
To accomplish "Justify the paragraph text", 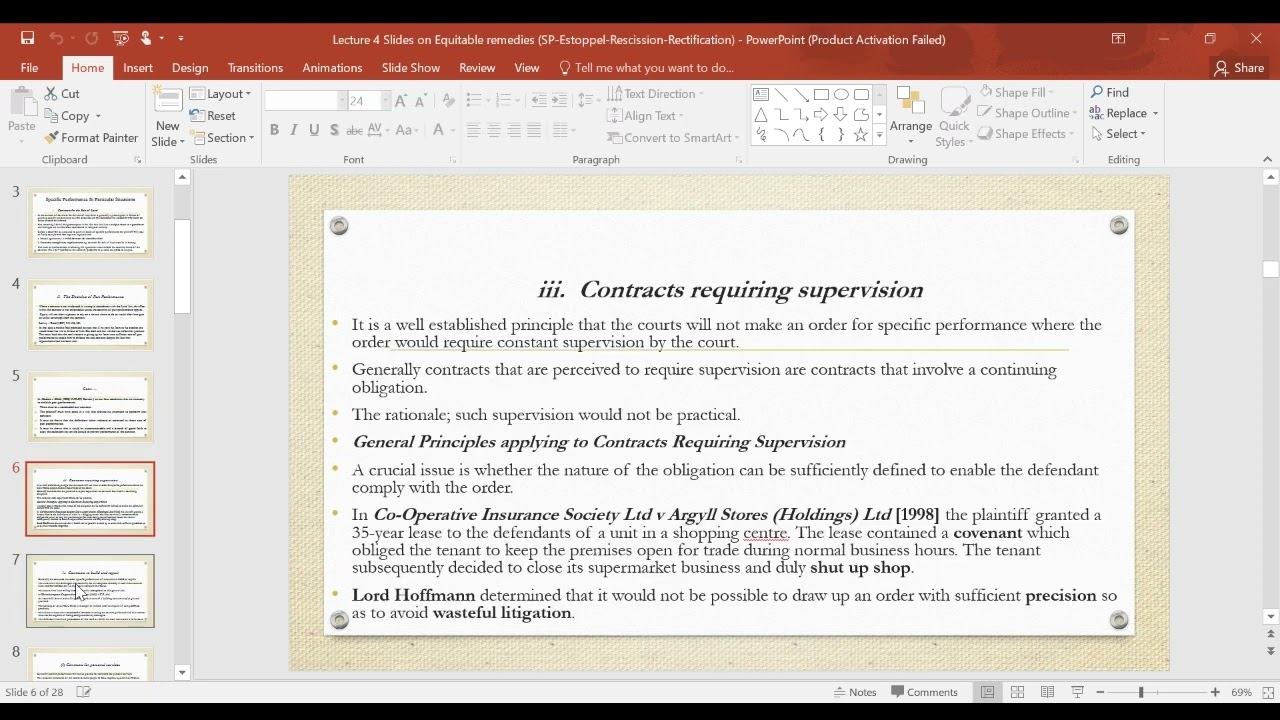I will (x=534, y=130).
